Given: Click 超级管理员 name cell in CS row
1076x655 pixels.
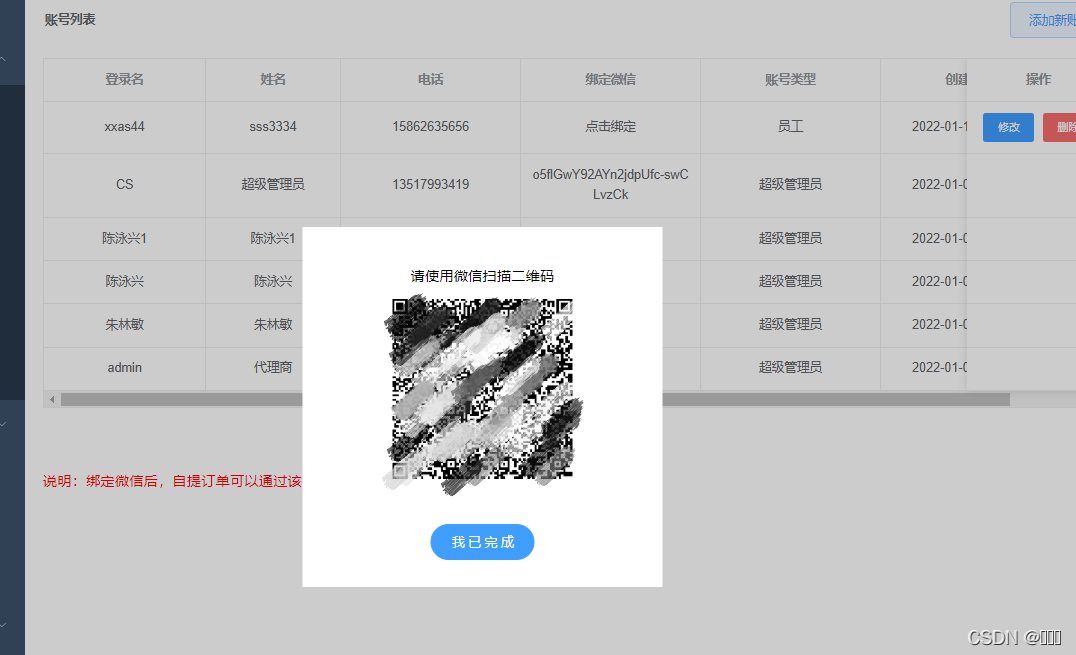Looking at the screenshot, I should [x=273, y=184].
